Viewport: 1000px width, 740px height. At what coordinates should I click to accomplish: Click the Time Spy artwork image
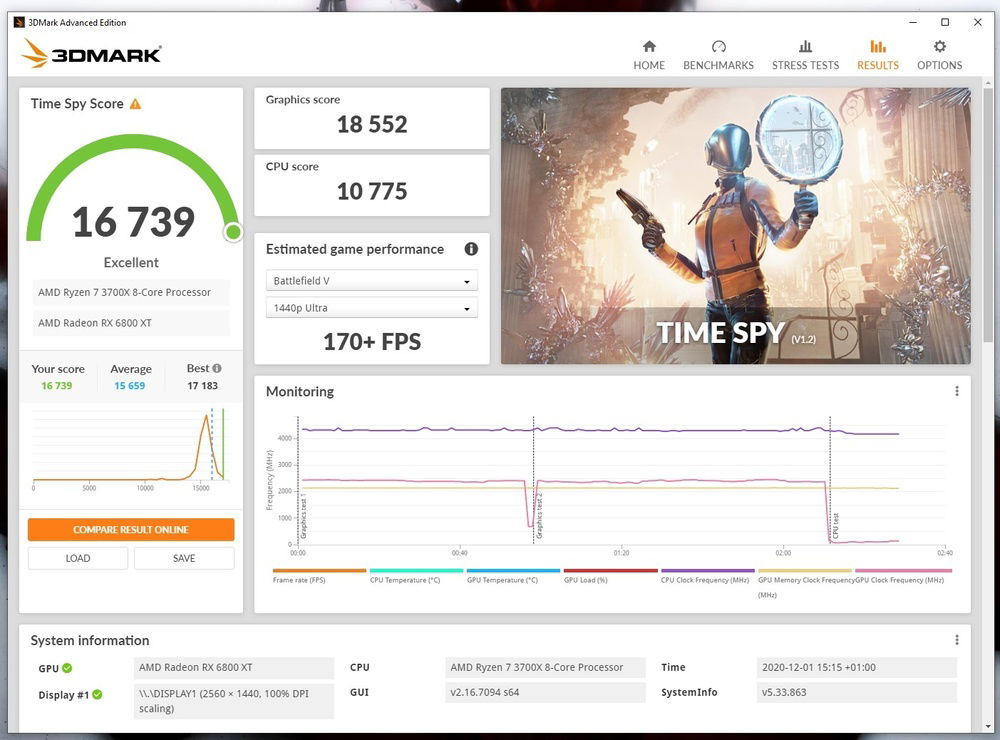735,225
